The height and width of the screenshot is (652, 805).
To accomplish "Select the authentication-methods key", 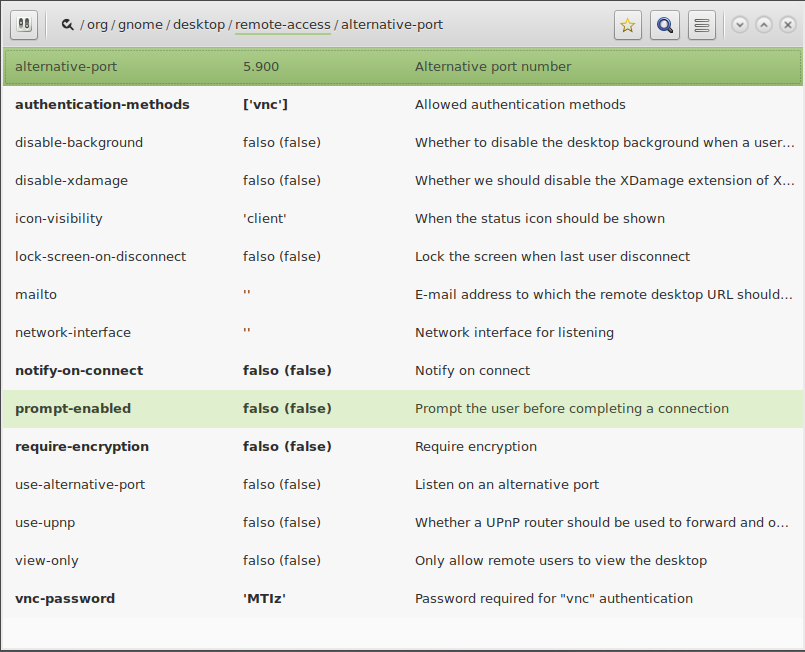I will (402, 105).
